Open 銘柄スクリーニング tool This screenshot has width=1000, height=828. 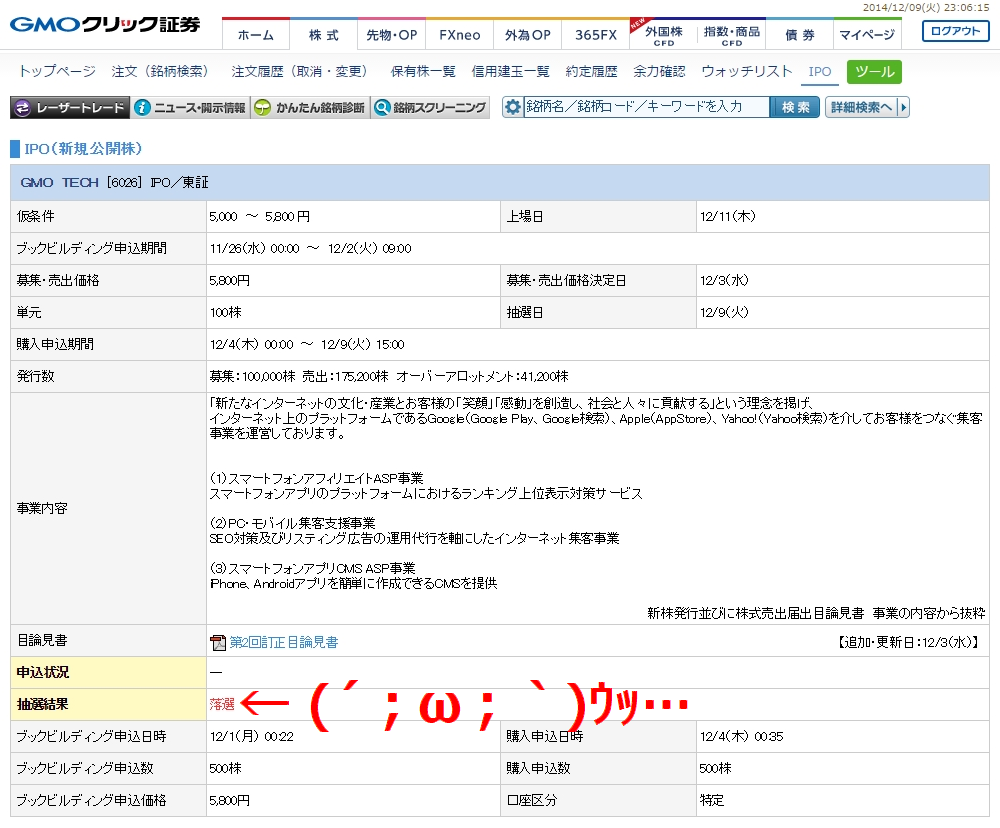[430, 108]
